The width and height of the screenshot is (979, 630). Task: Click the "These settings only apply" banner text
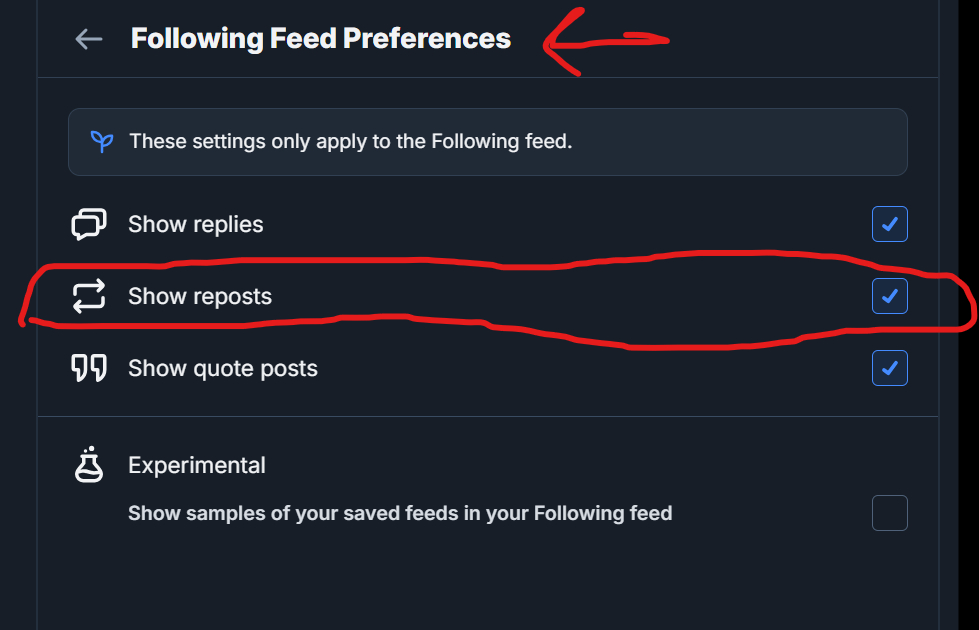tap(351, 141)
